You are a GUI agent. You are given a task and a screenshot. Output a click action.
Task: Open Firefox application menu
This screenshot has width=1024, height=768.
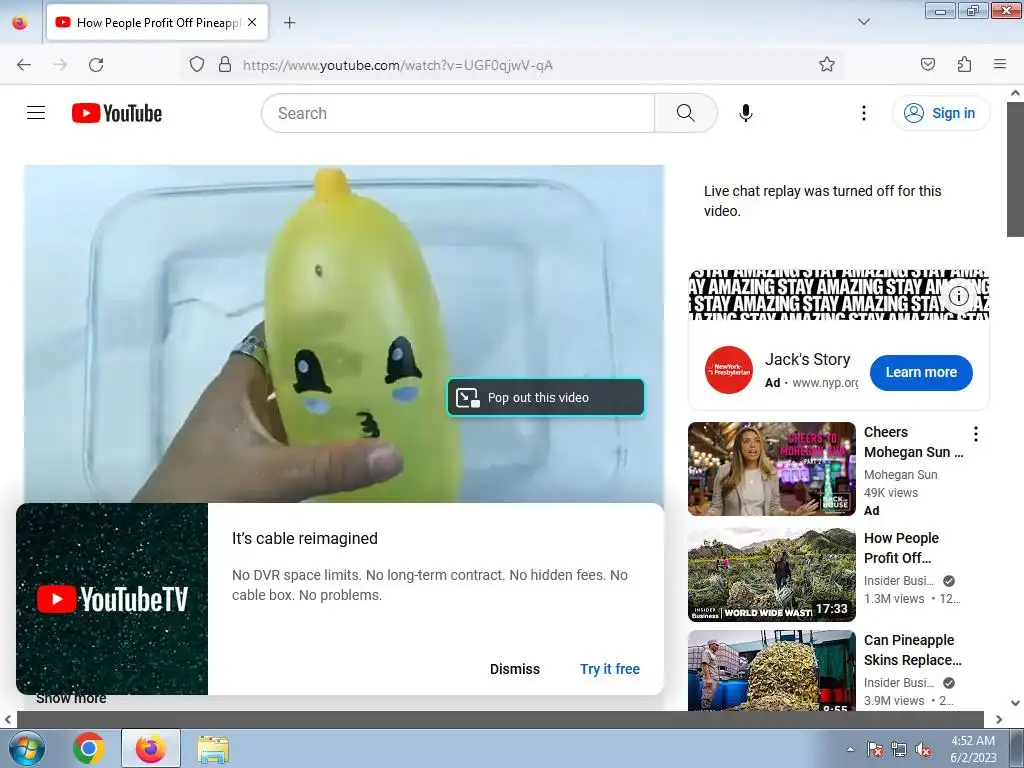(x=1000, y=64)
